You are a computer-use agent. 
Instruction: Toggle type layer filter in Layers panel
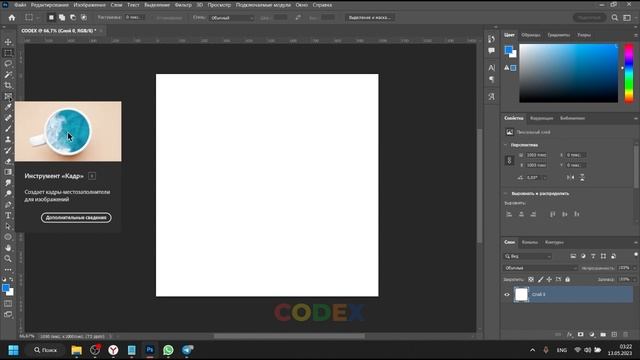[593, 256]
